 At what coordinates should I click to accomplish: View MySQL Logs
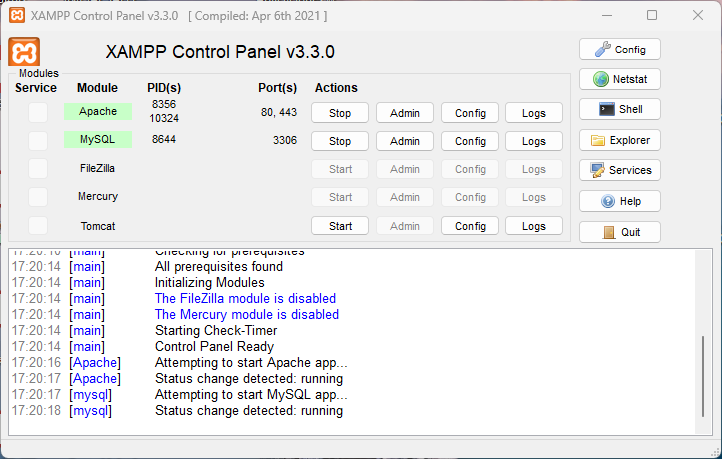coord(534,141)
